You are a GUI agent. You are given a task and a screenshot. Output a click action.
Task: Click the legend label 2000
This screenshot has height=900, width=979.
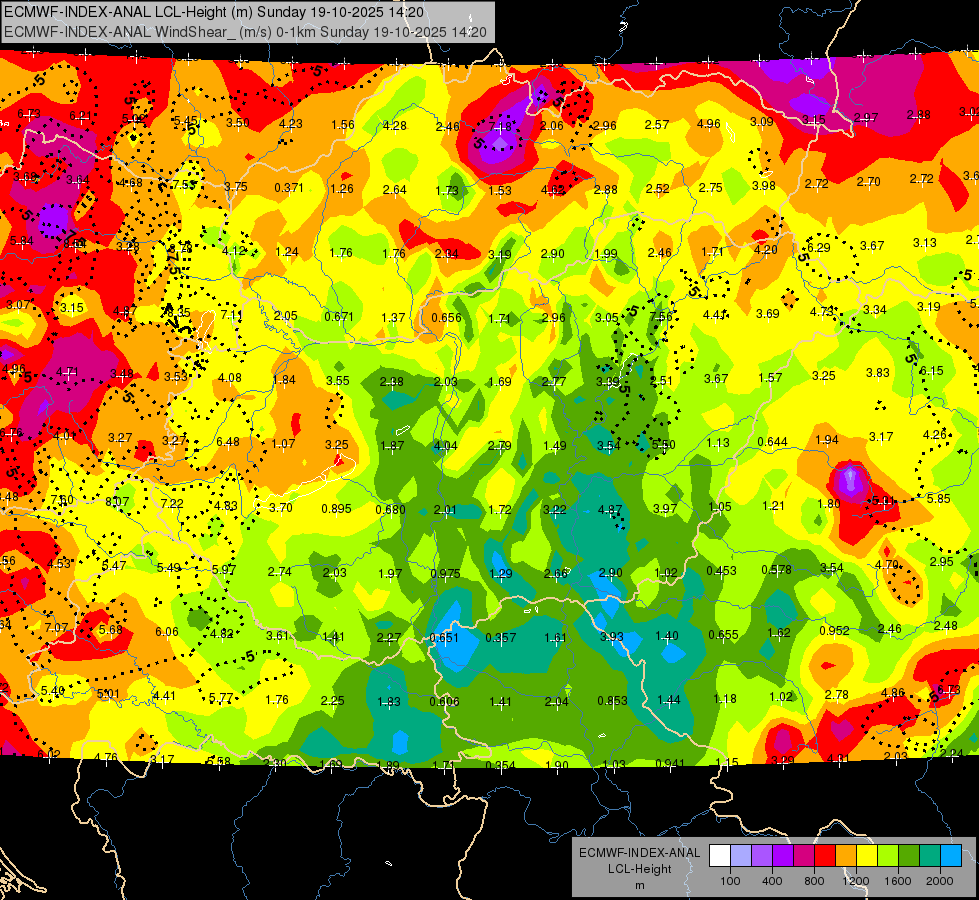click(x=940, y=881)
